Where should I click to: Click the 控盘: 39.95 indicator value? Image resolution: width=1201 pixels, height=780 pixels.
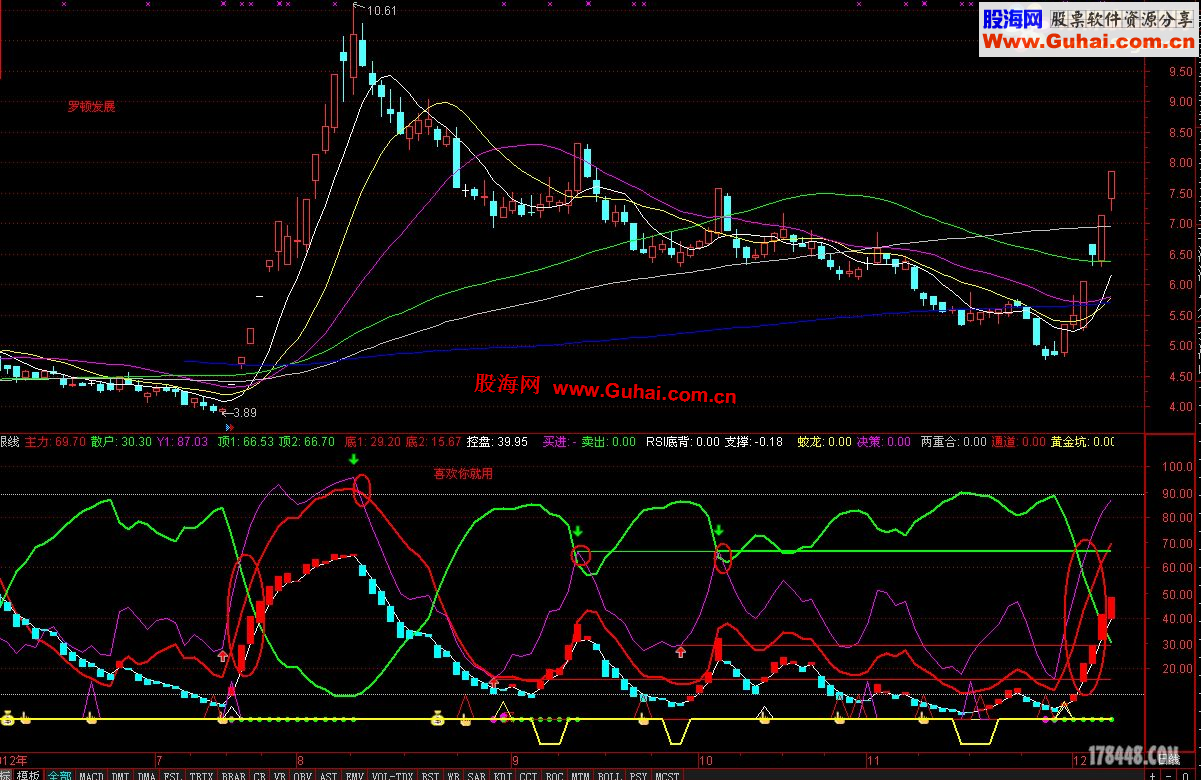click(497, 441)
